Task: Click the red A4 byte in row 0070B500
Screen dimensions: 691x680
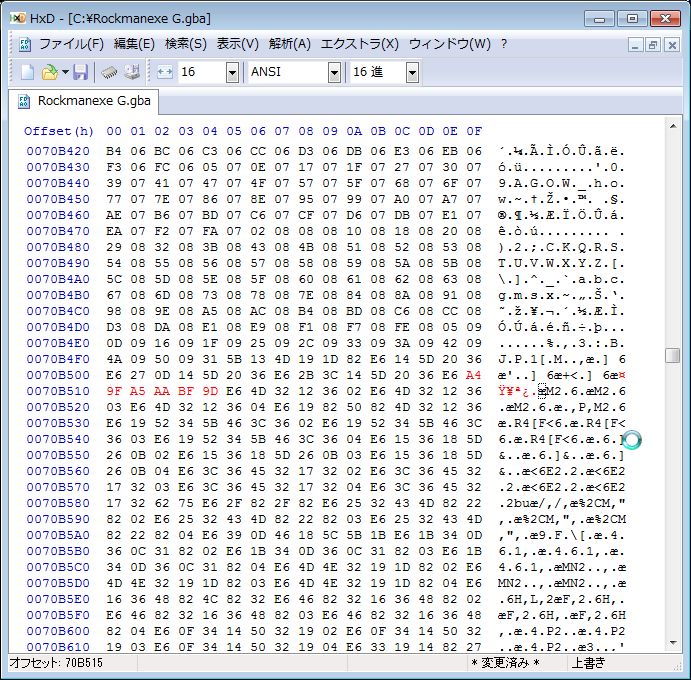Action: tap(473, 375)
